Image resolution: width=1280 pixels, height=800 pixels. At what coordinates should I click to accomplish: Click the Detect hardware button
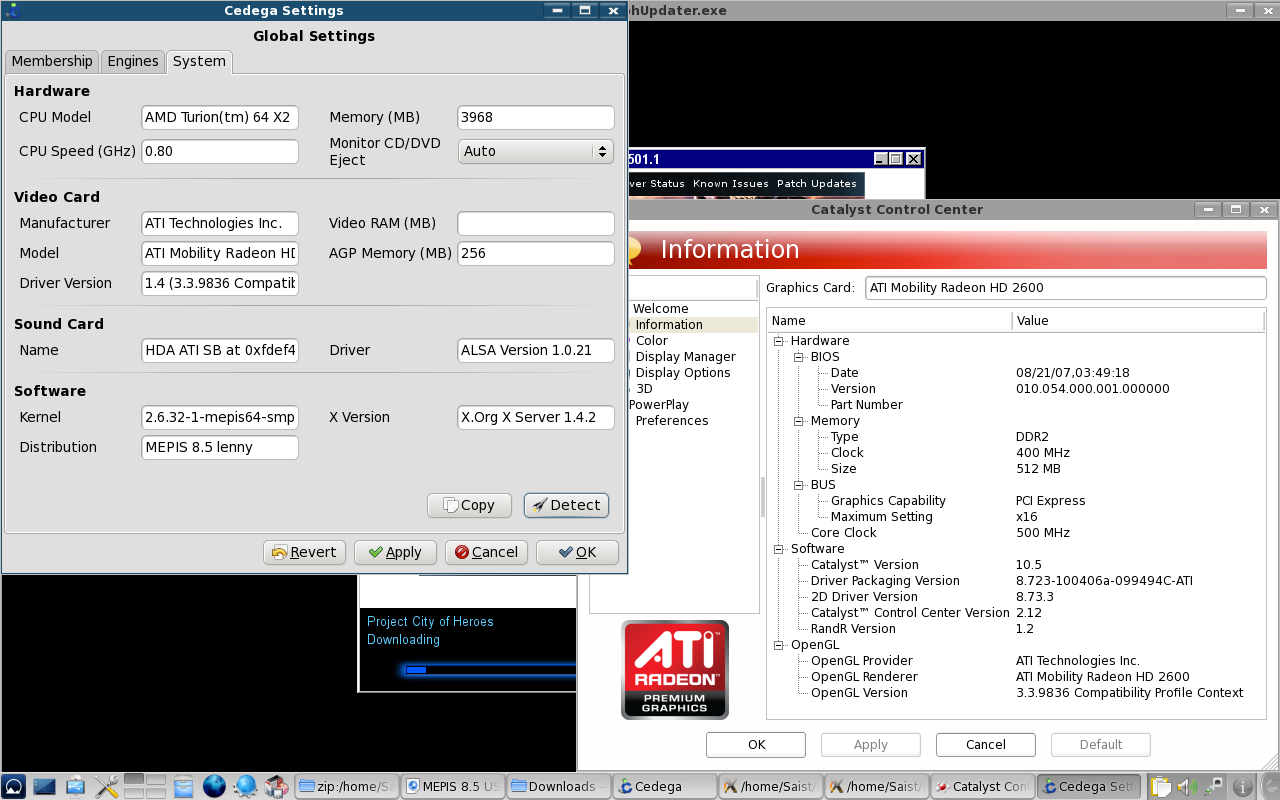pos(566,505)
